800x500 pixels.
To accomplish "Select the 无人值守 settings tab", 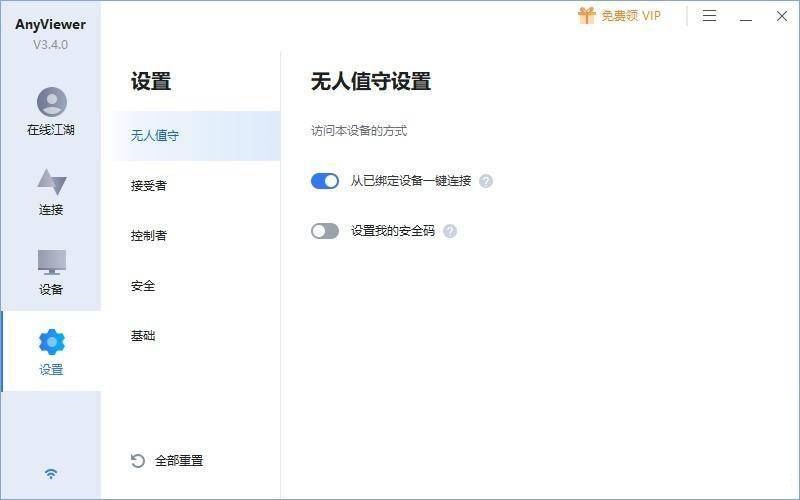I will (155, 136).
